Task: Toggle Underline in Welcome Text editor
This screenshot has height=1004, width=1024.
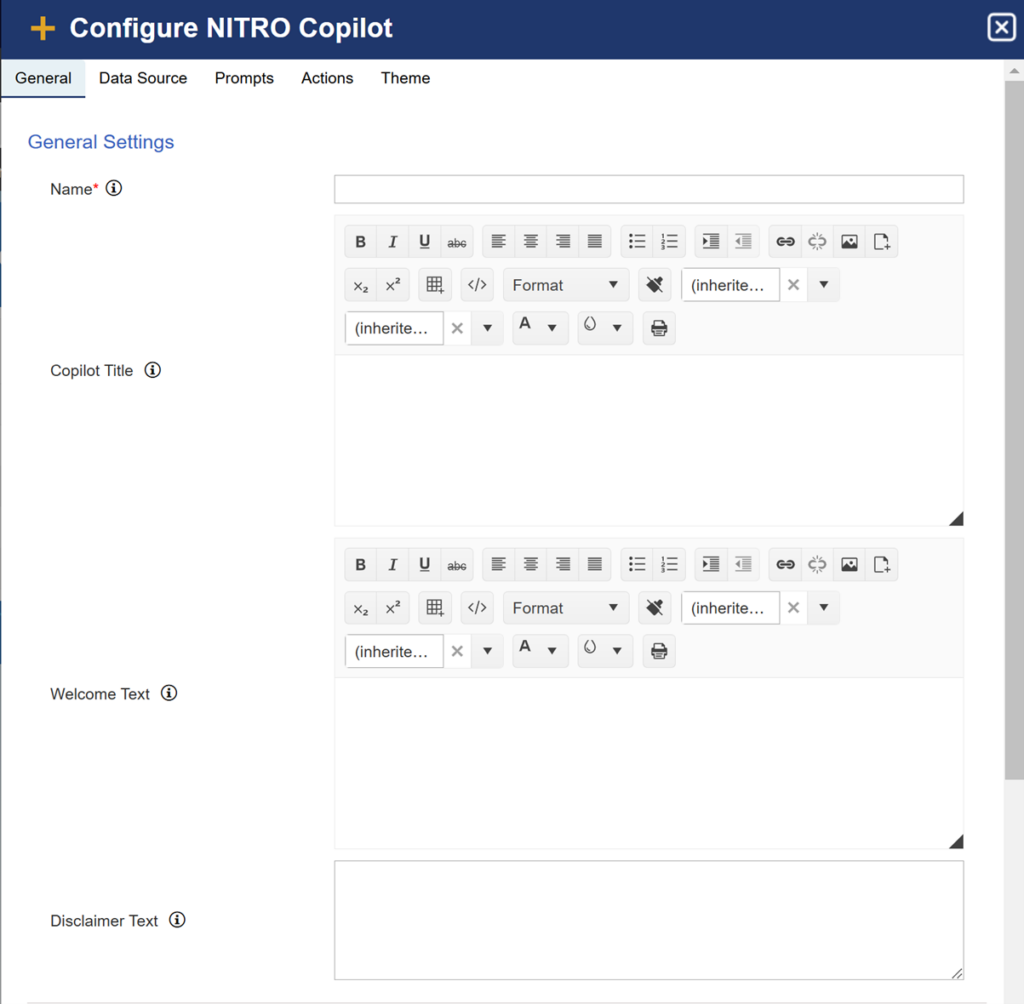Action: click(424, 564)
